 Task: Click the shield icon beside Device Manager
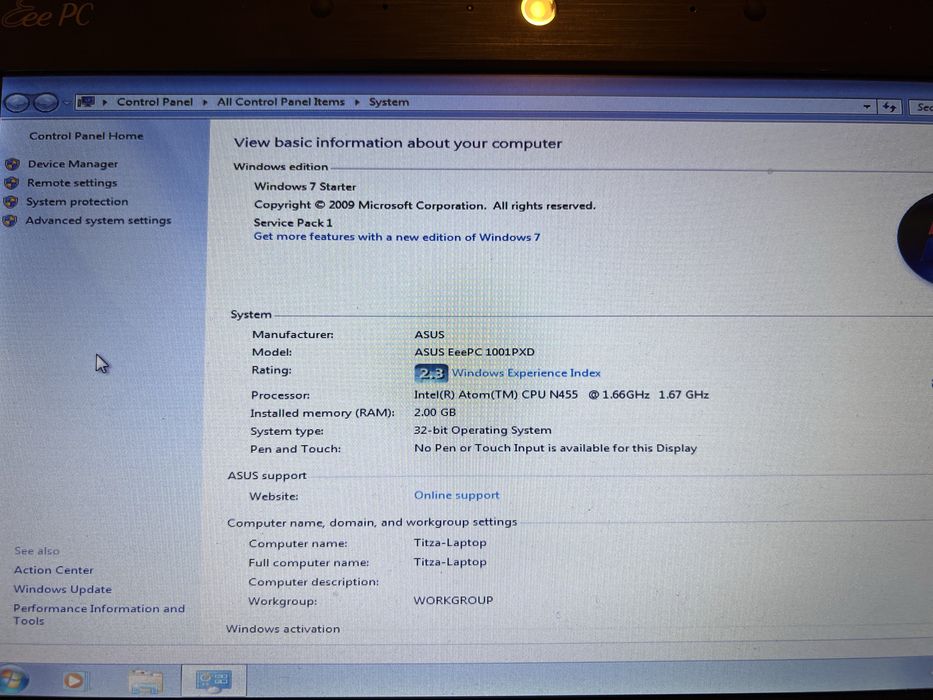12,164
